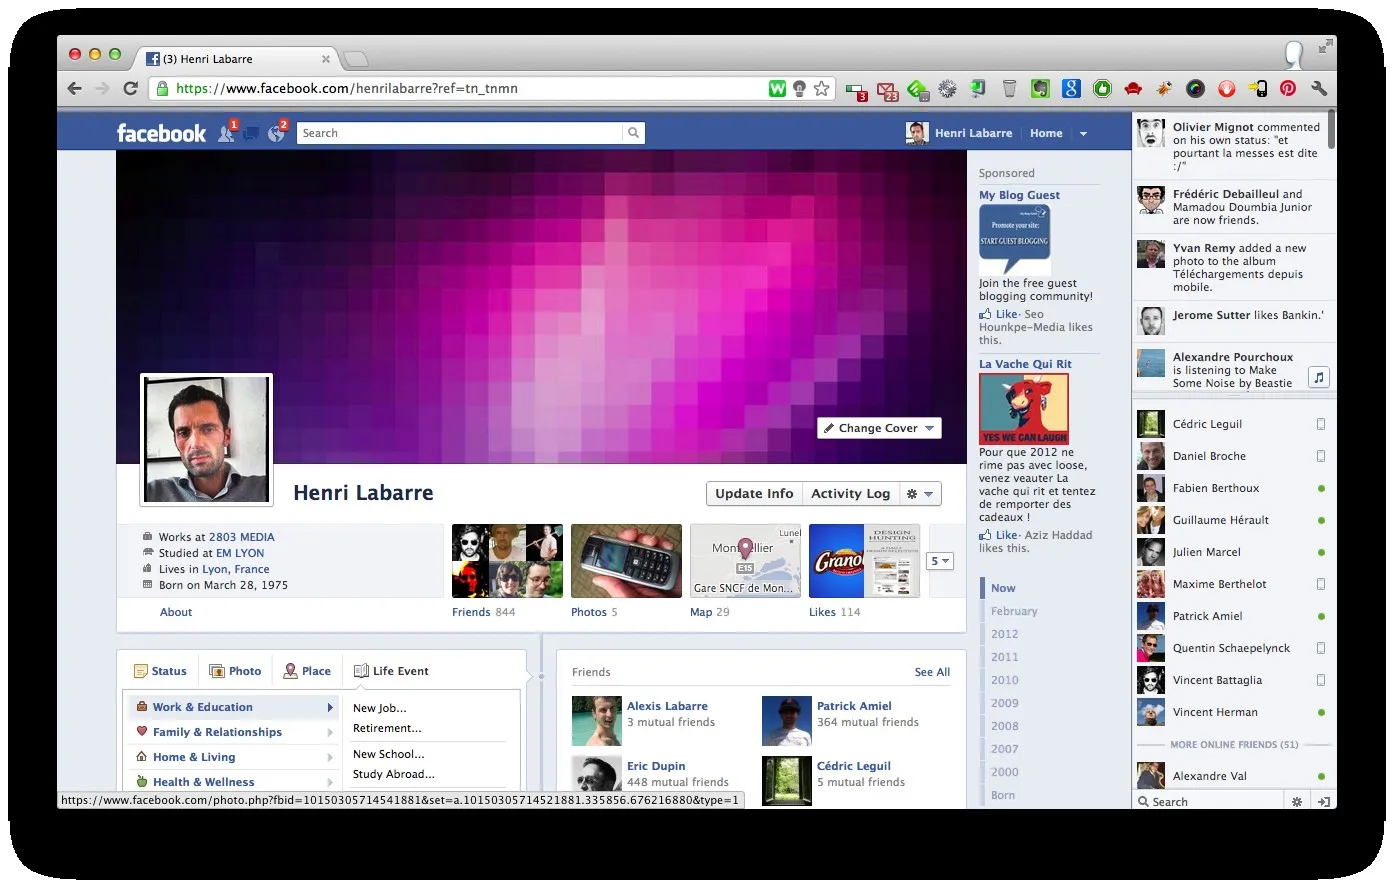Expand more sections with the 5 dropdown

click(939, 561)
